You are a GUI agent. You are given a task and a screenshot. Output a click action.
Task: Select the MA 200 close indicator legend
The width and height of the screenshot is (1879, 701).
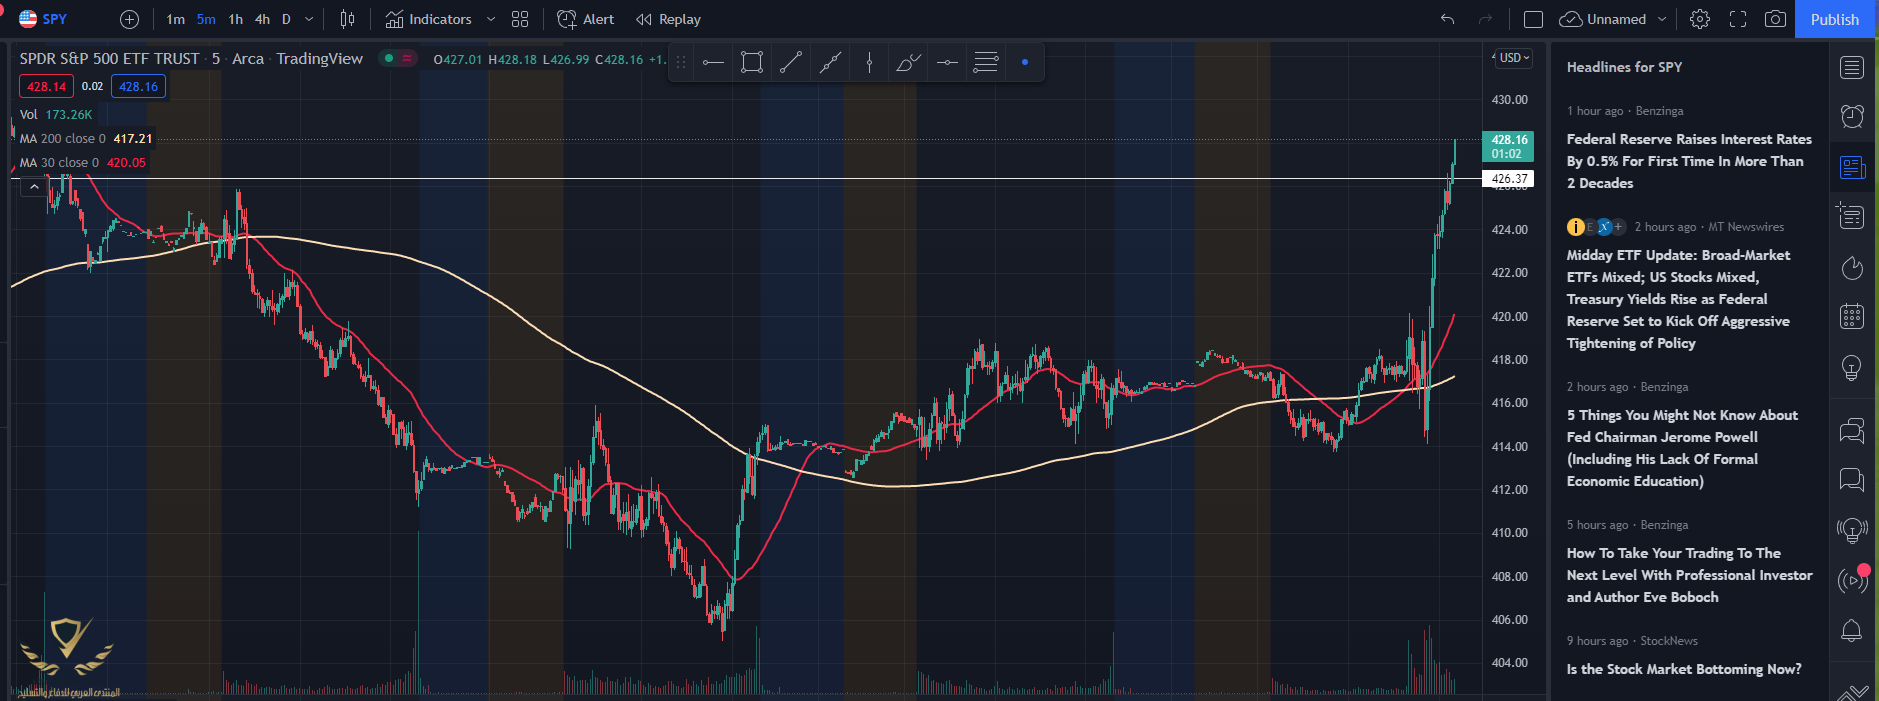tap(86, 139)
